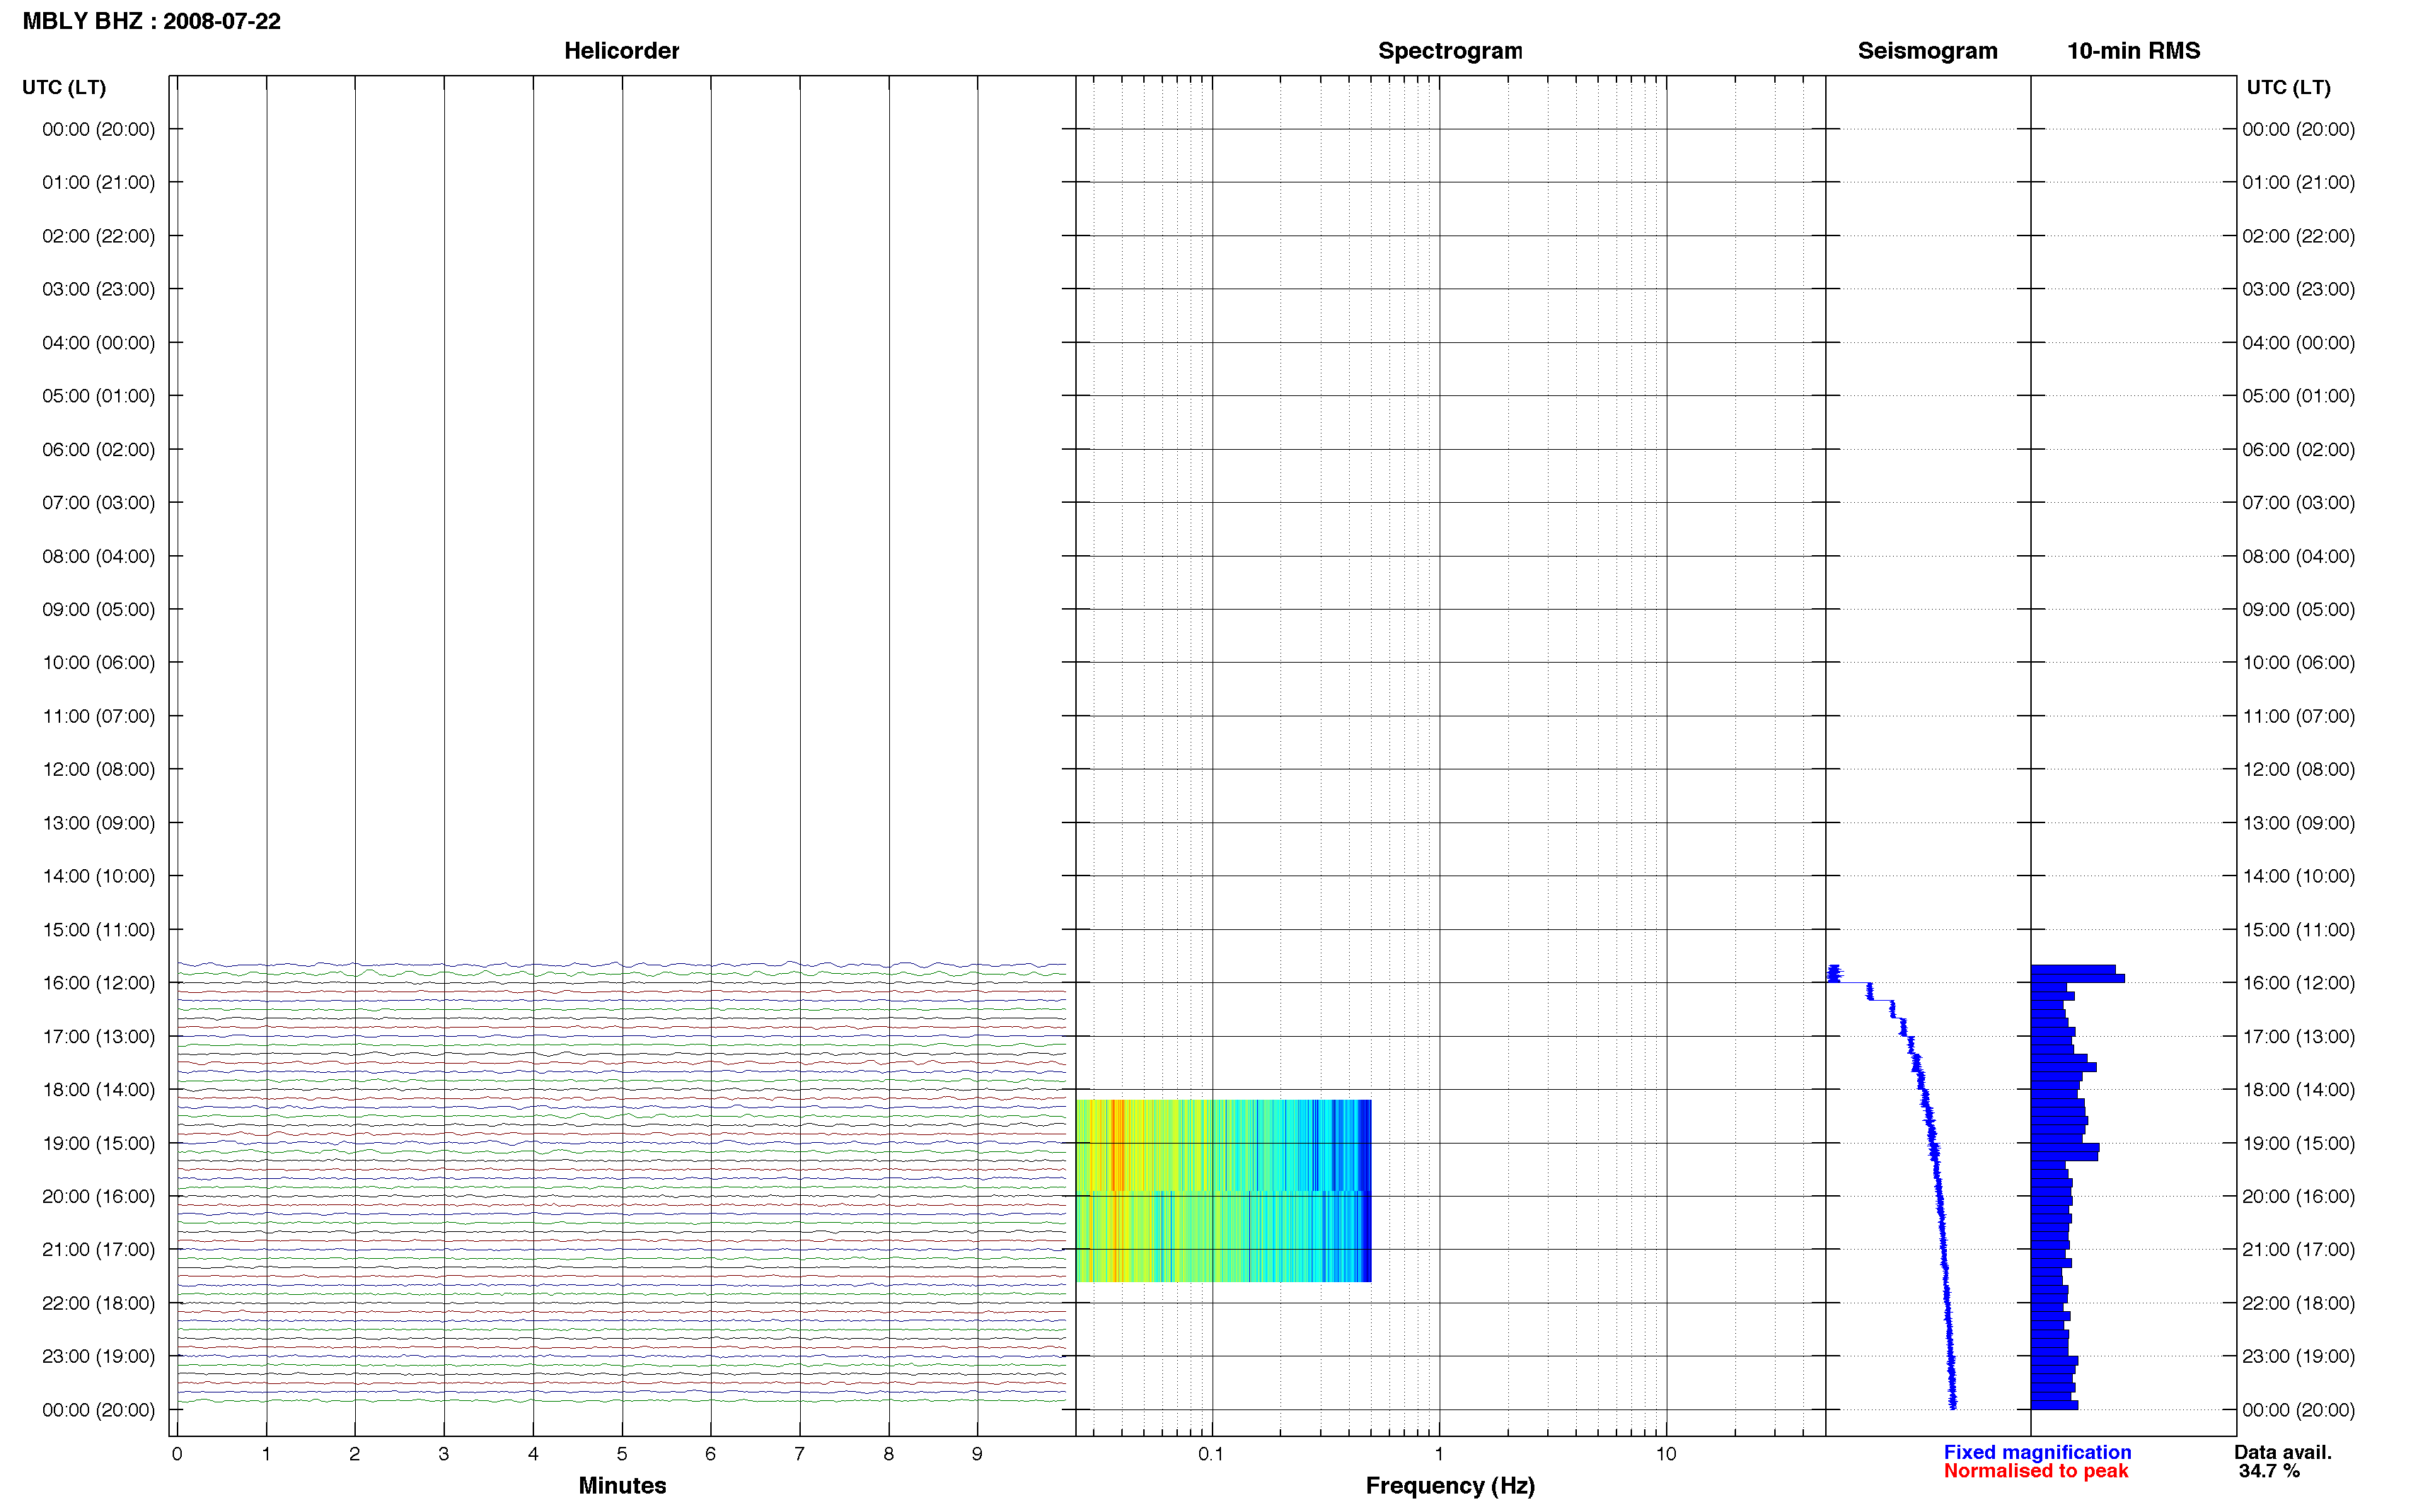Click the 10 frequency axis tick label
The width and height of the screenshot is (2418, 1512).
[1666, 1454]
